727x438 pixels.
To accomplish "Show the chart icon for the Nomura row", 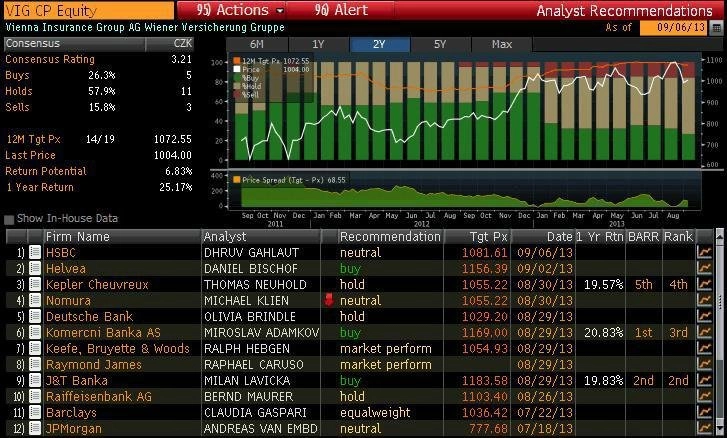I will coord(704,300).
